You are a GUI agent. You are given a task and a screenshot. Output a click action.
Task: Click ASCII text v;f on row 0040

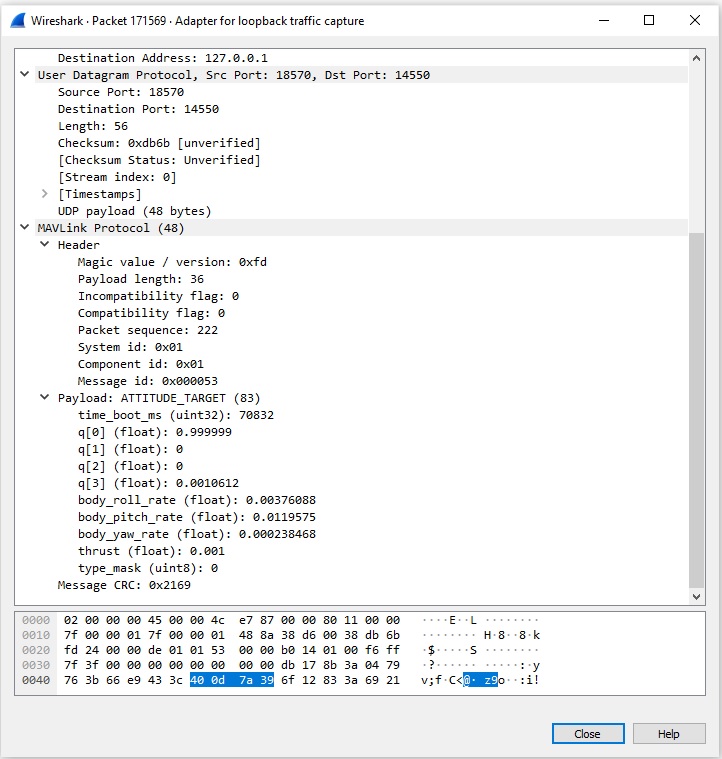pos(431,680)
